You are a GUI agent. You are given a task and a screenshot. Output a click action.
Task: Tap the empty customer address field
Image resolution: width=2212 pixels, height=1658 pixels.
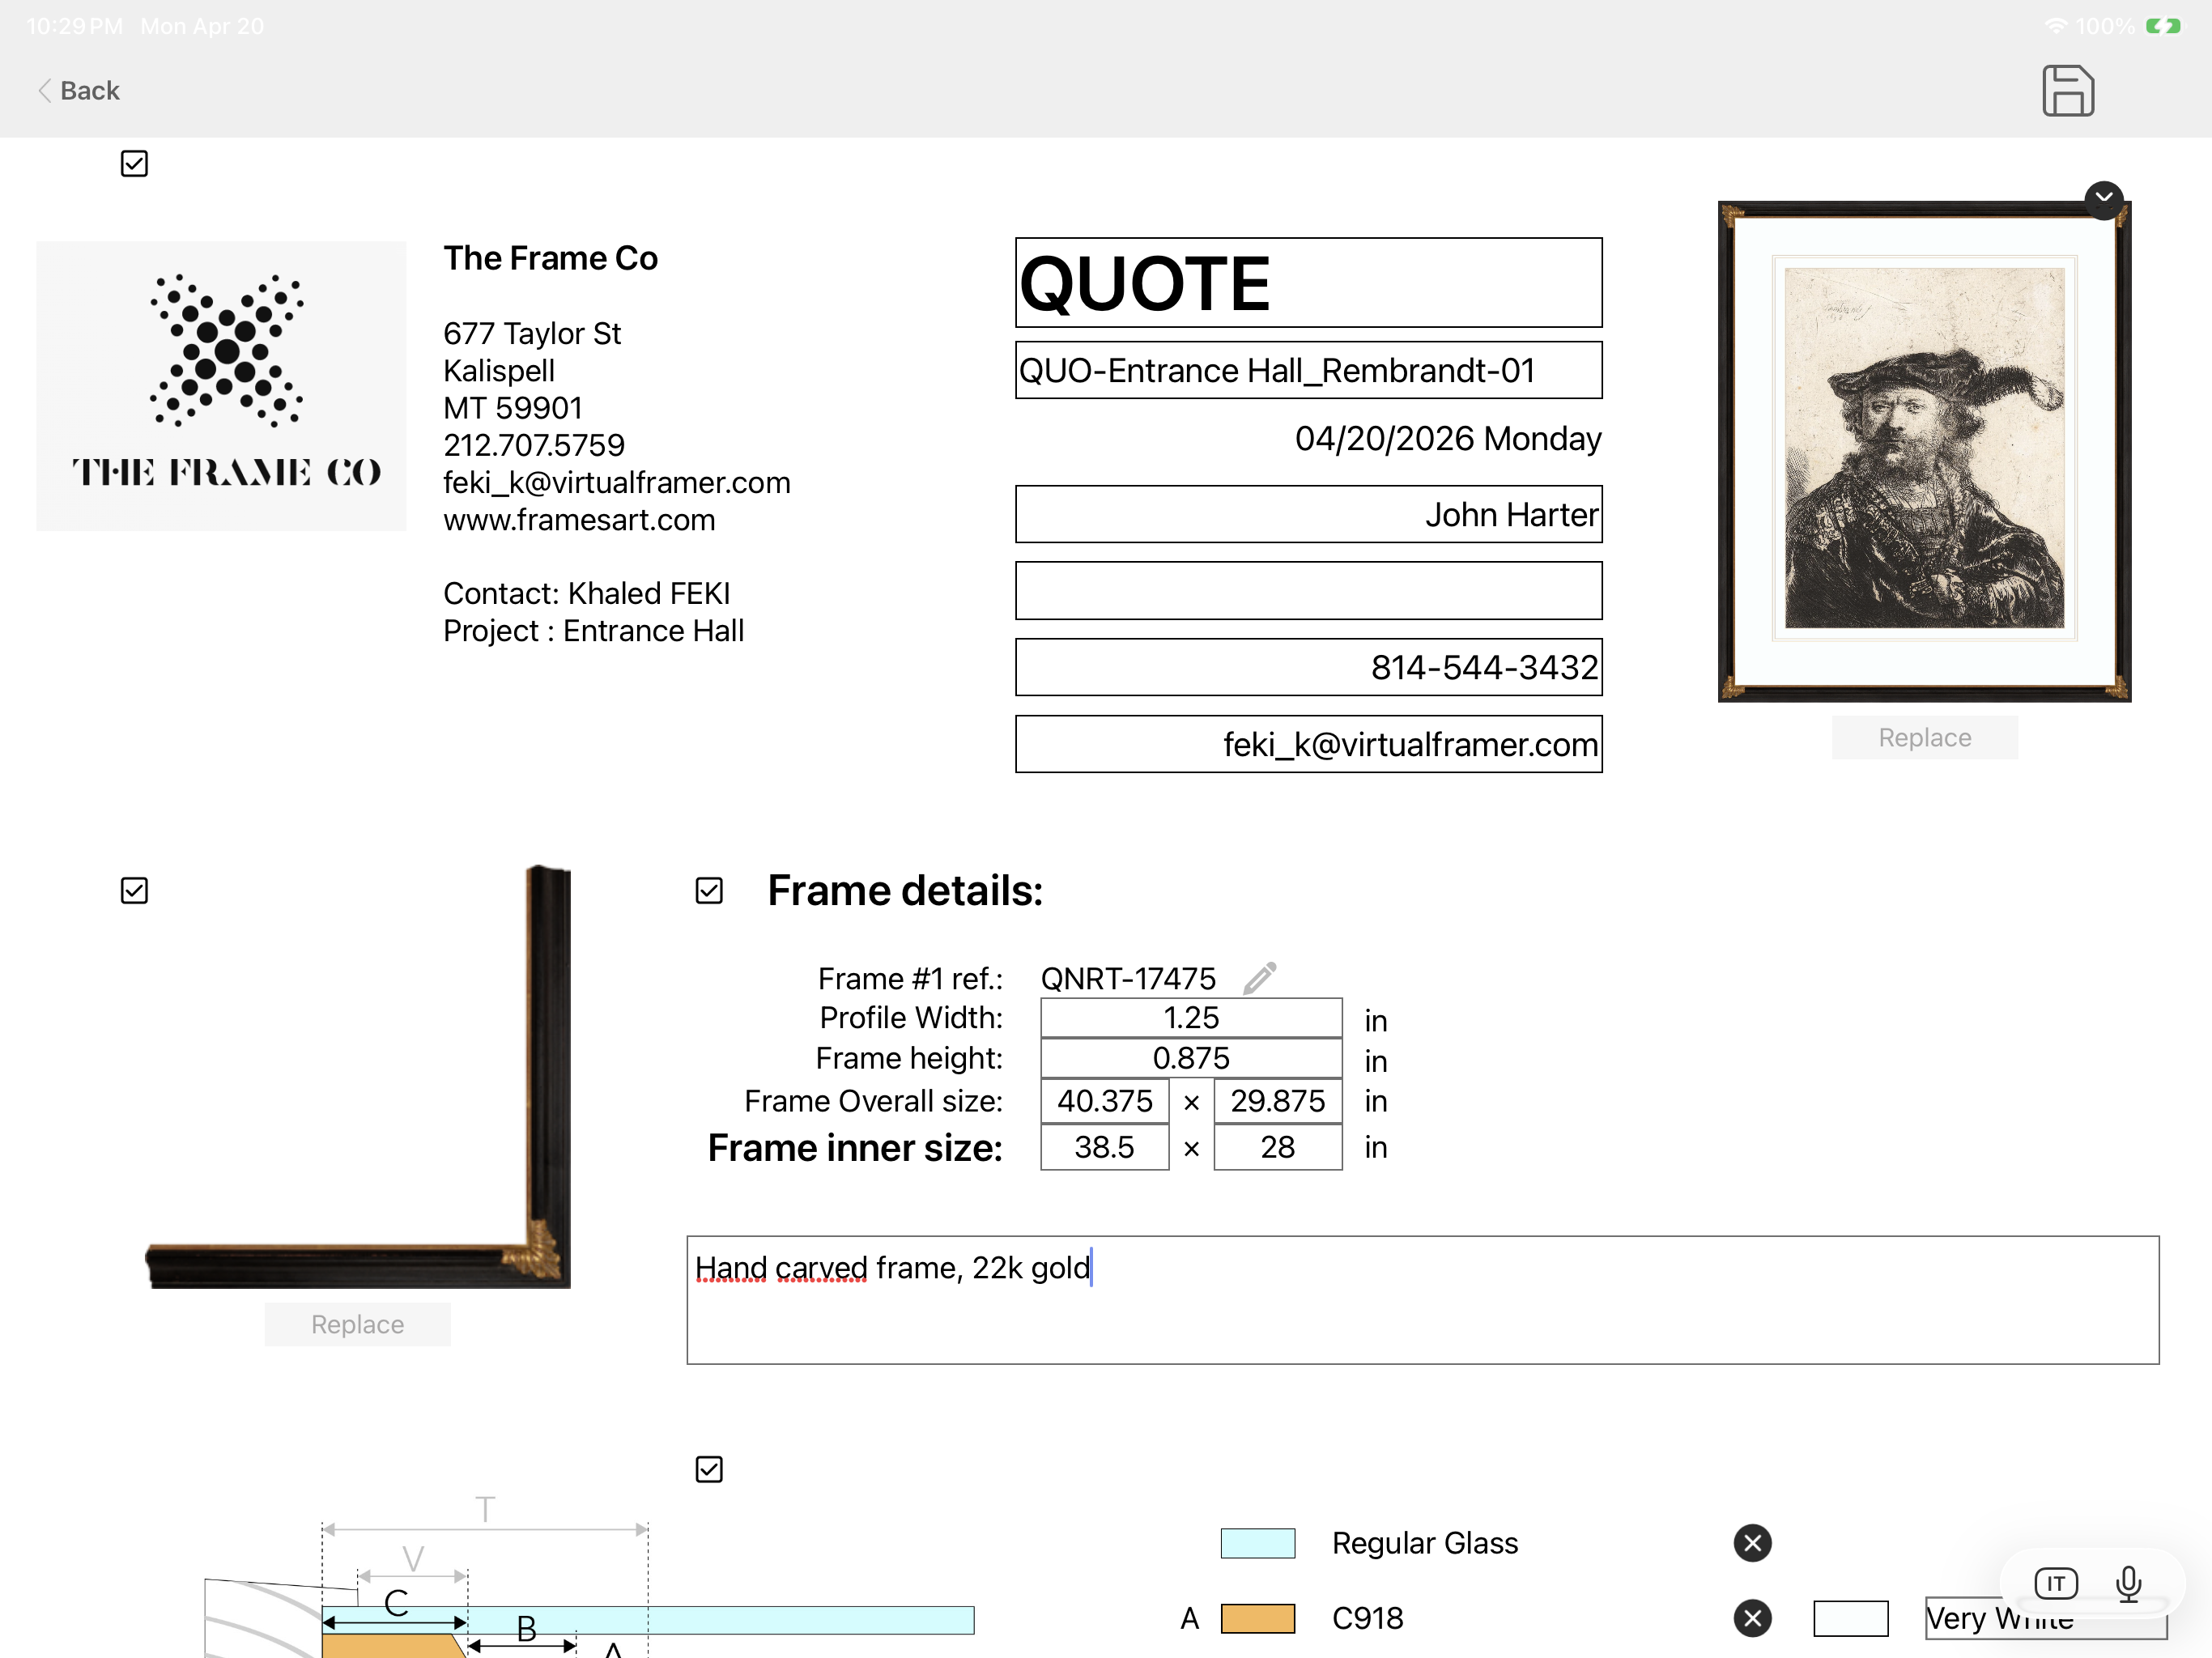point(1308,590)
